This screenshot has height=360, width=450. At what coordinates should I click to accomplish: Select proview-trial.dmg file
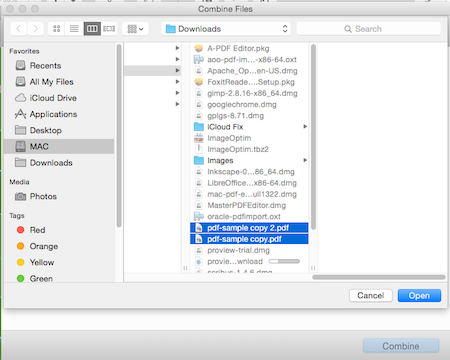tap(249, 250)
